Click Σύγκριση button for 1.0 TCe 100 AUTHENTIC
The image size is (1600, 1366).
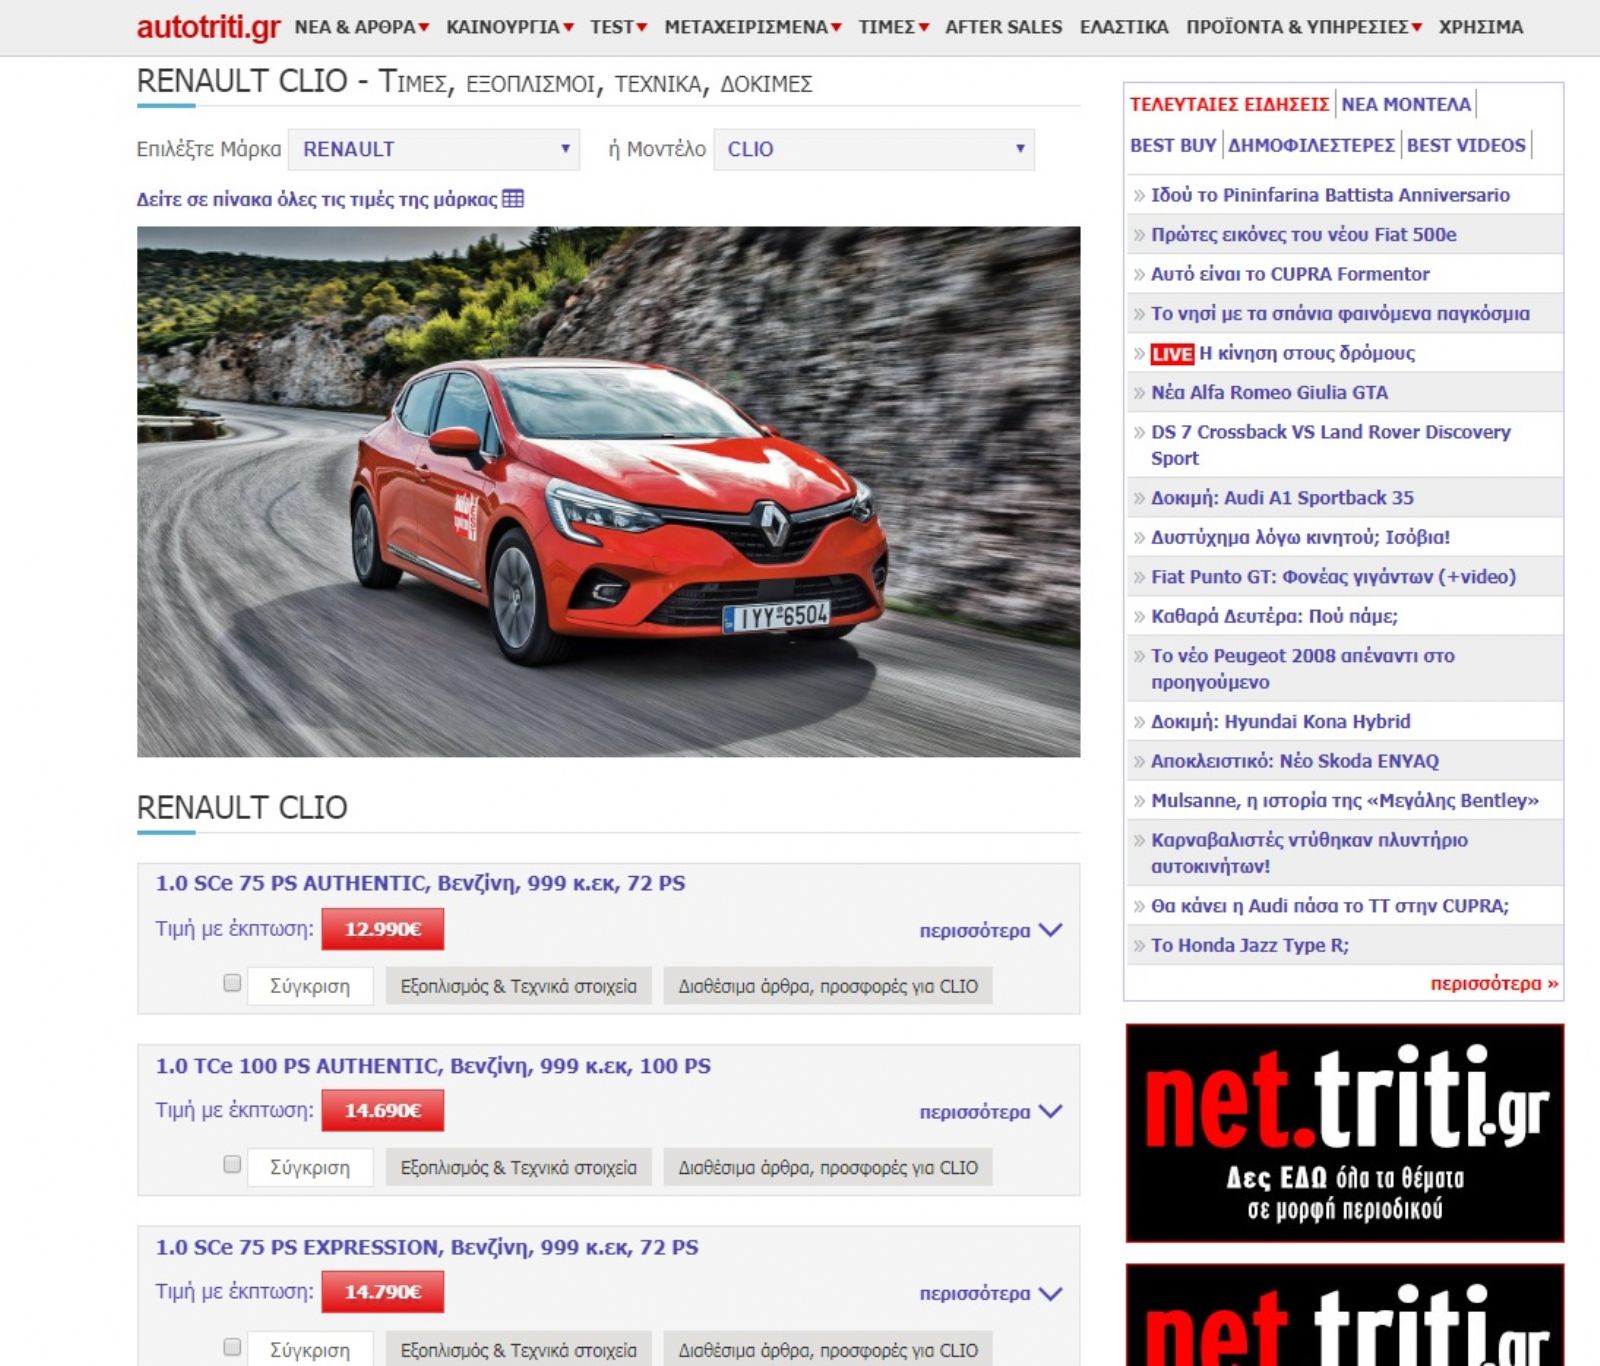(x=310, y=1167)
